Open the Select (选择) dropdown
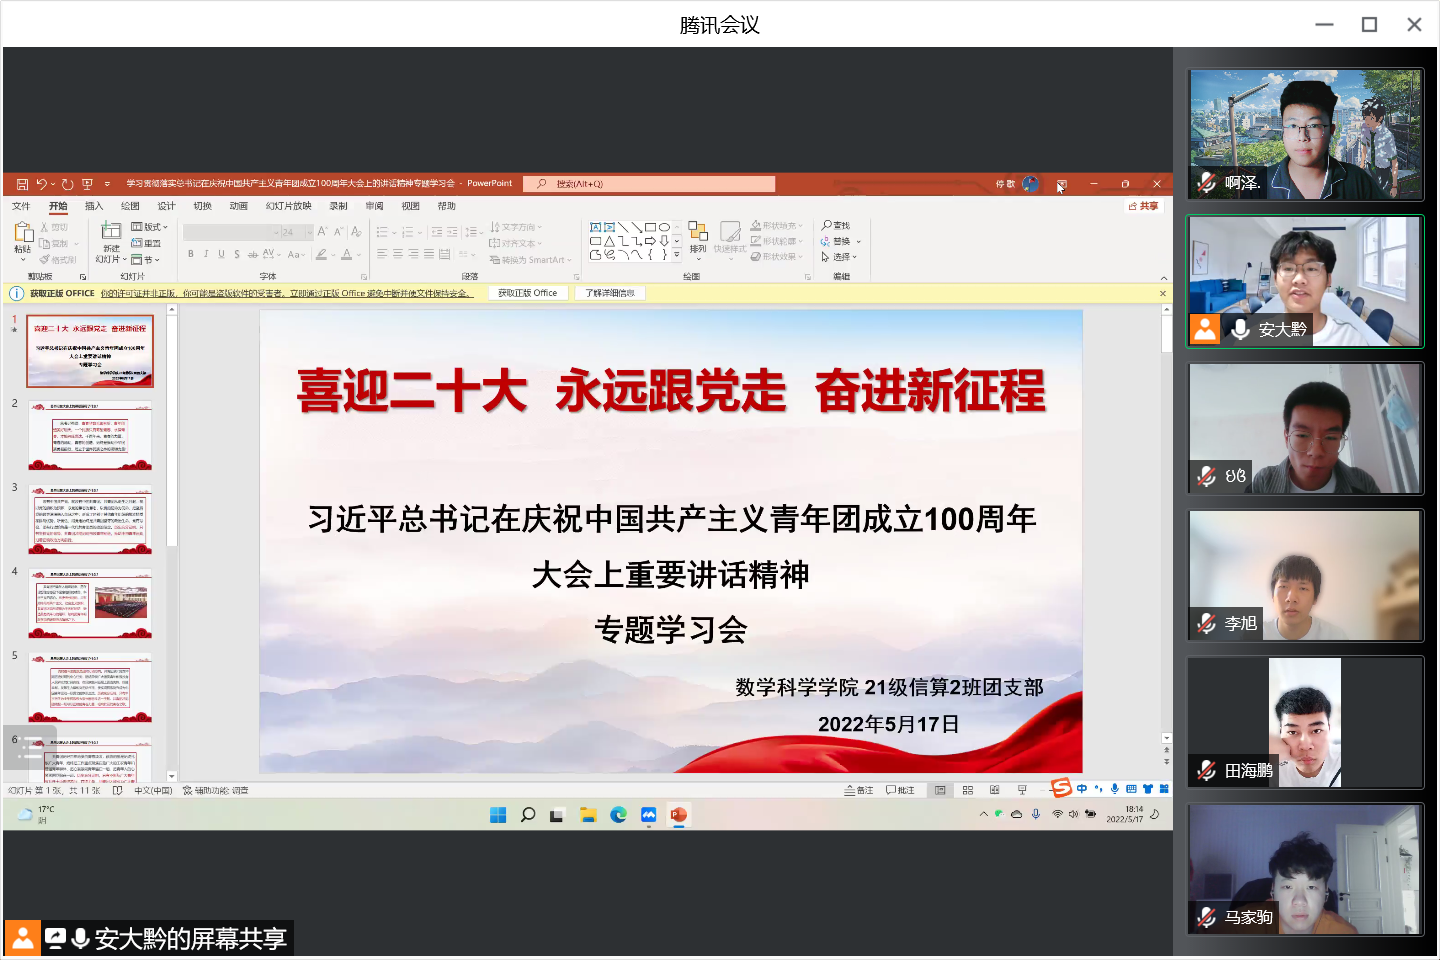The image size is (1440, 960). coord(840,257)
